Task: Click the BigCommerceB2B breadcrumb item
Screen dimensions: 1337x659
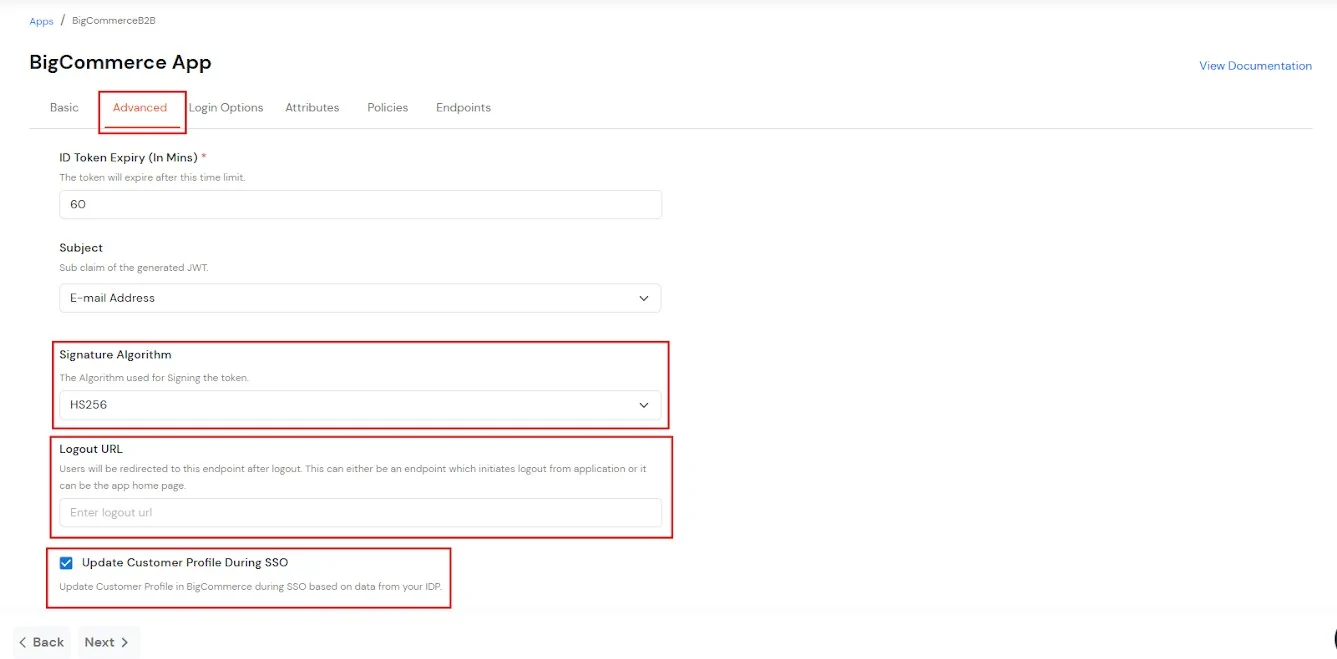Action: coord(114,21)
